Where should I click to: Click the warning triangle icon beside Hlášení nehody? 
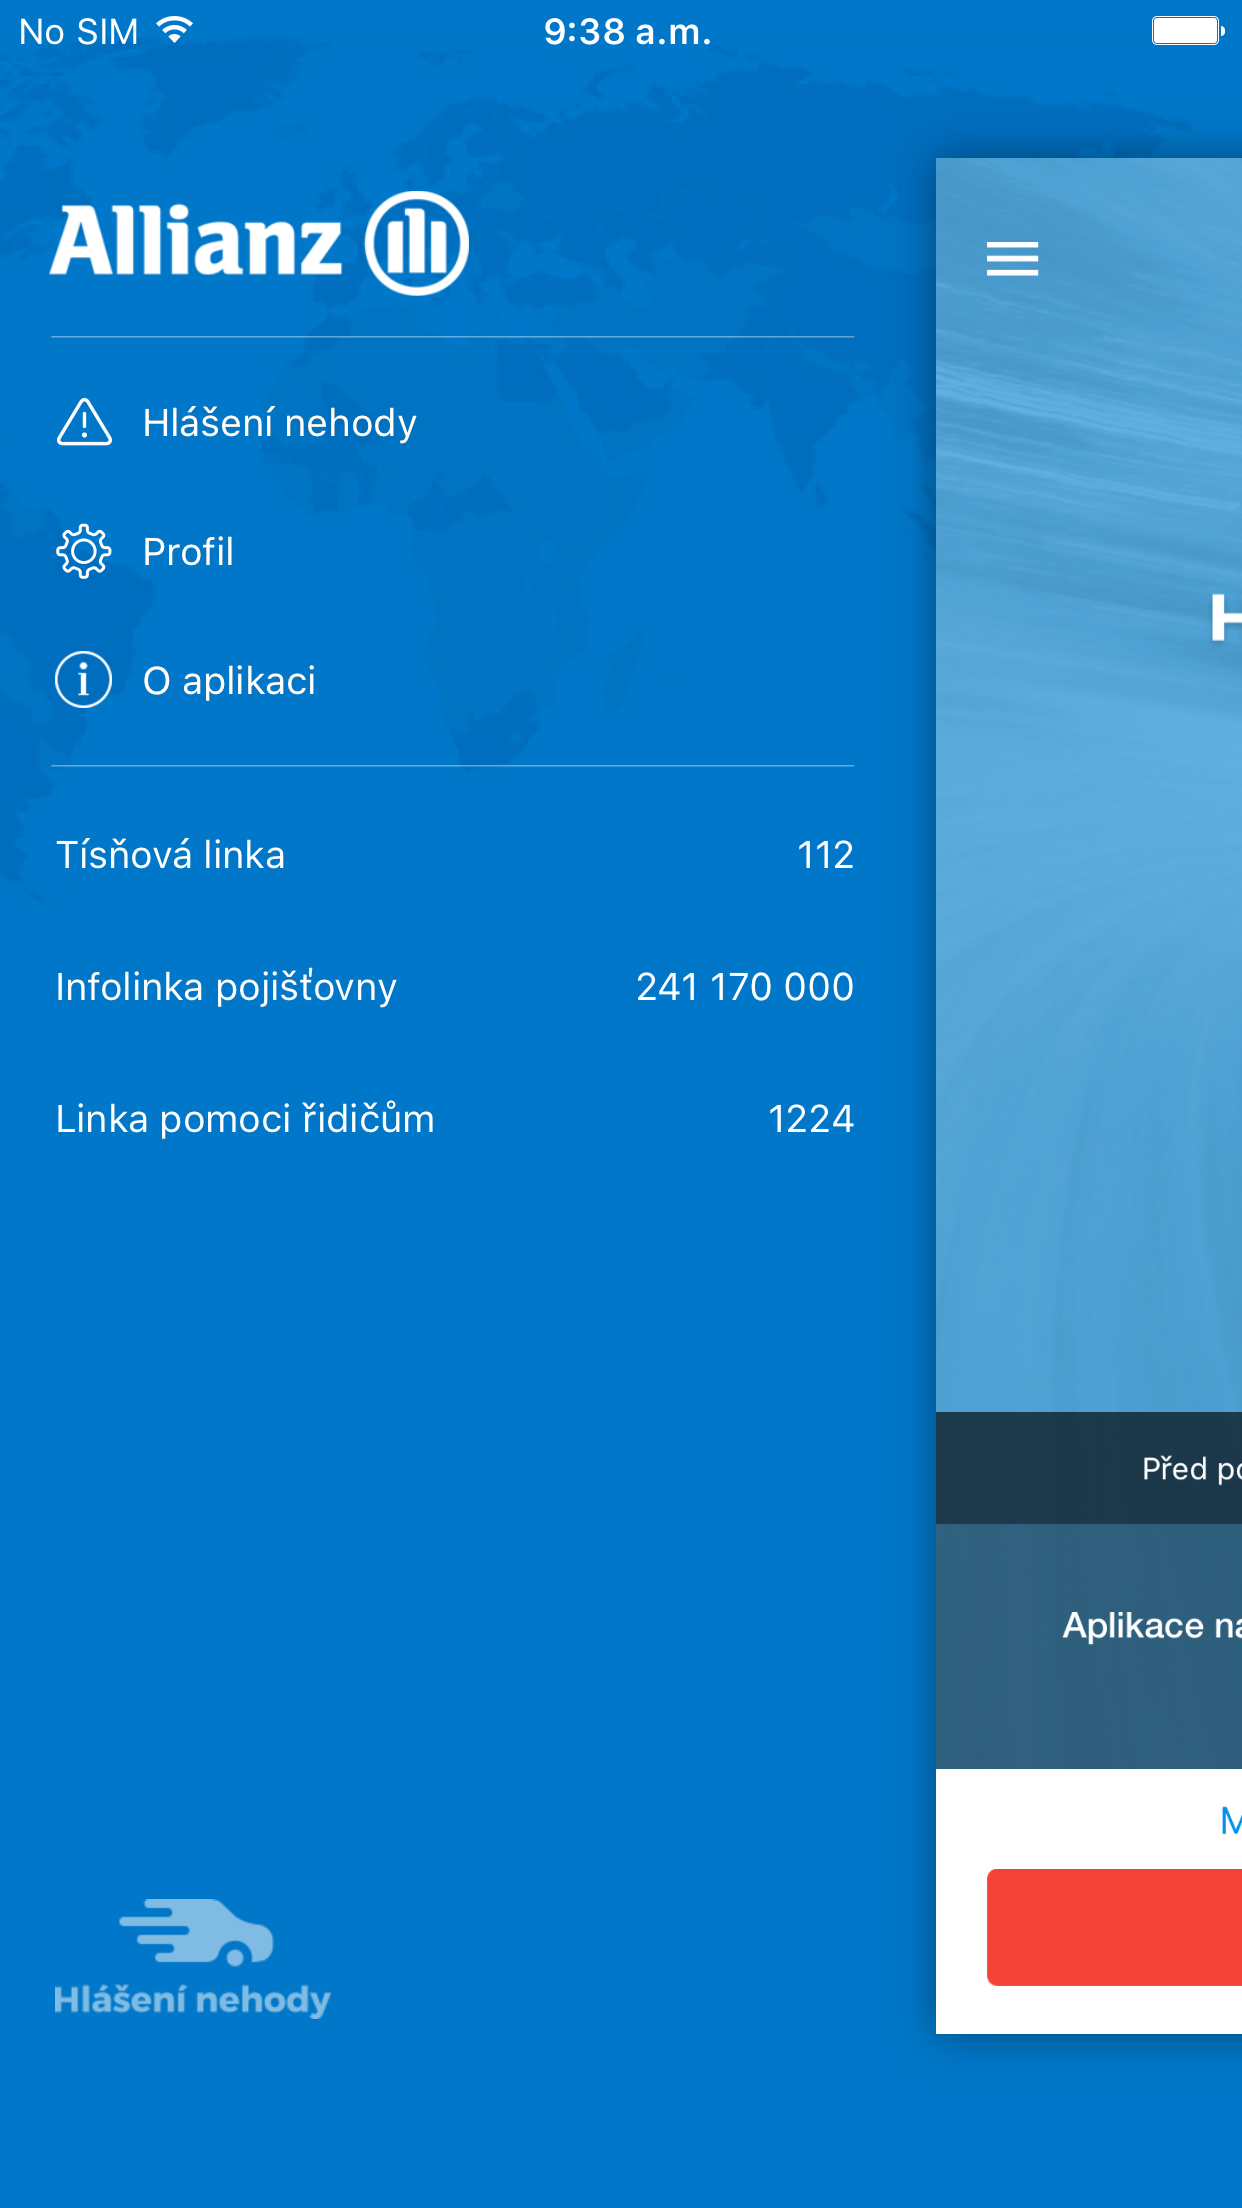[x=84, y=422]
